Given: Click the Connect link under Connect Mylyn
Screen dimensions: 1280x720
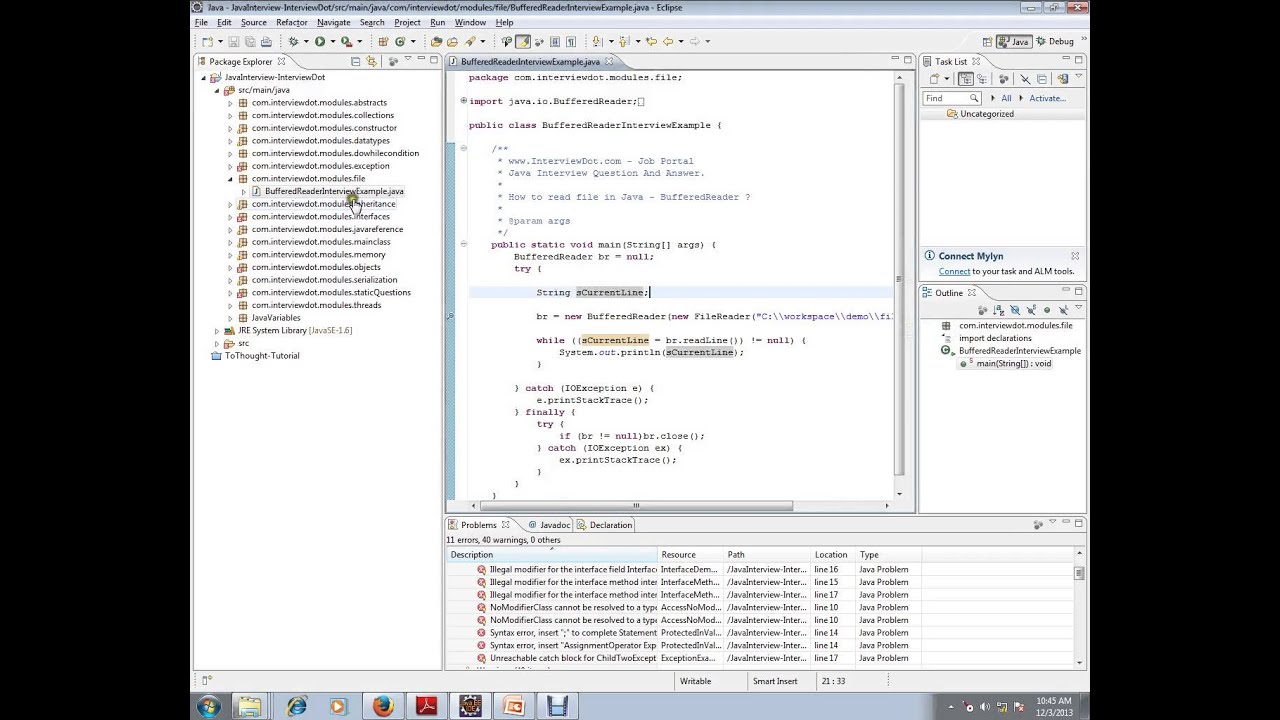Looking at the screenshot, I should tap(954, 271).
